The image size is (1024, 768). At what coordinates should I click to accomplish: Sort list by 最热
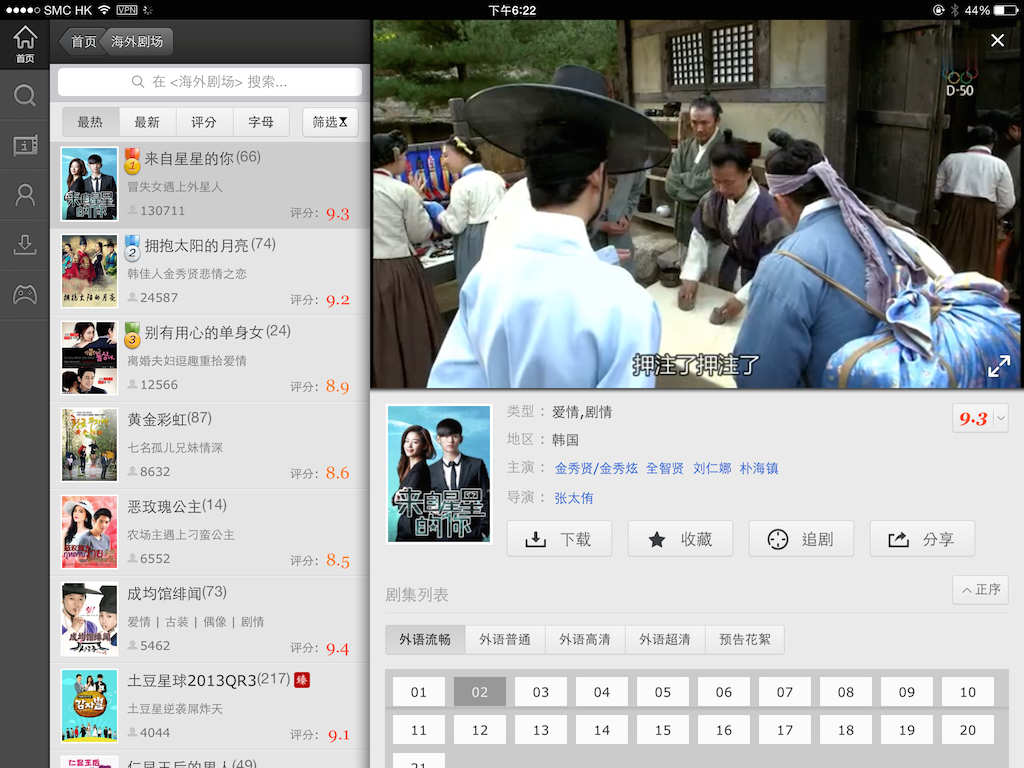pos(90,122)
